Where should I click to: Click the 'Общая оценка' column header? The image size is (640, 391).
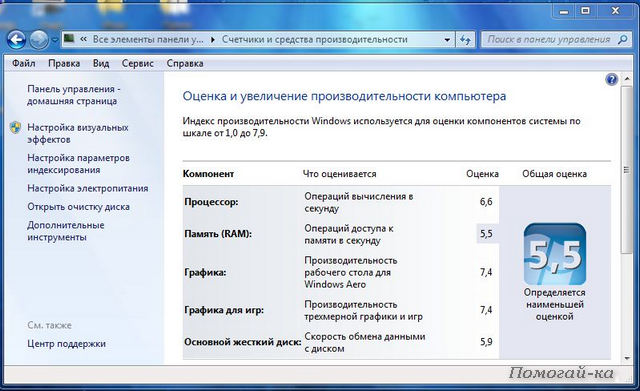[554, 174]
